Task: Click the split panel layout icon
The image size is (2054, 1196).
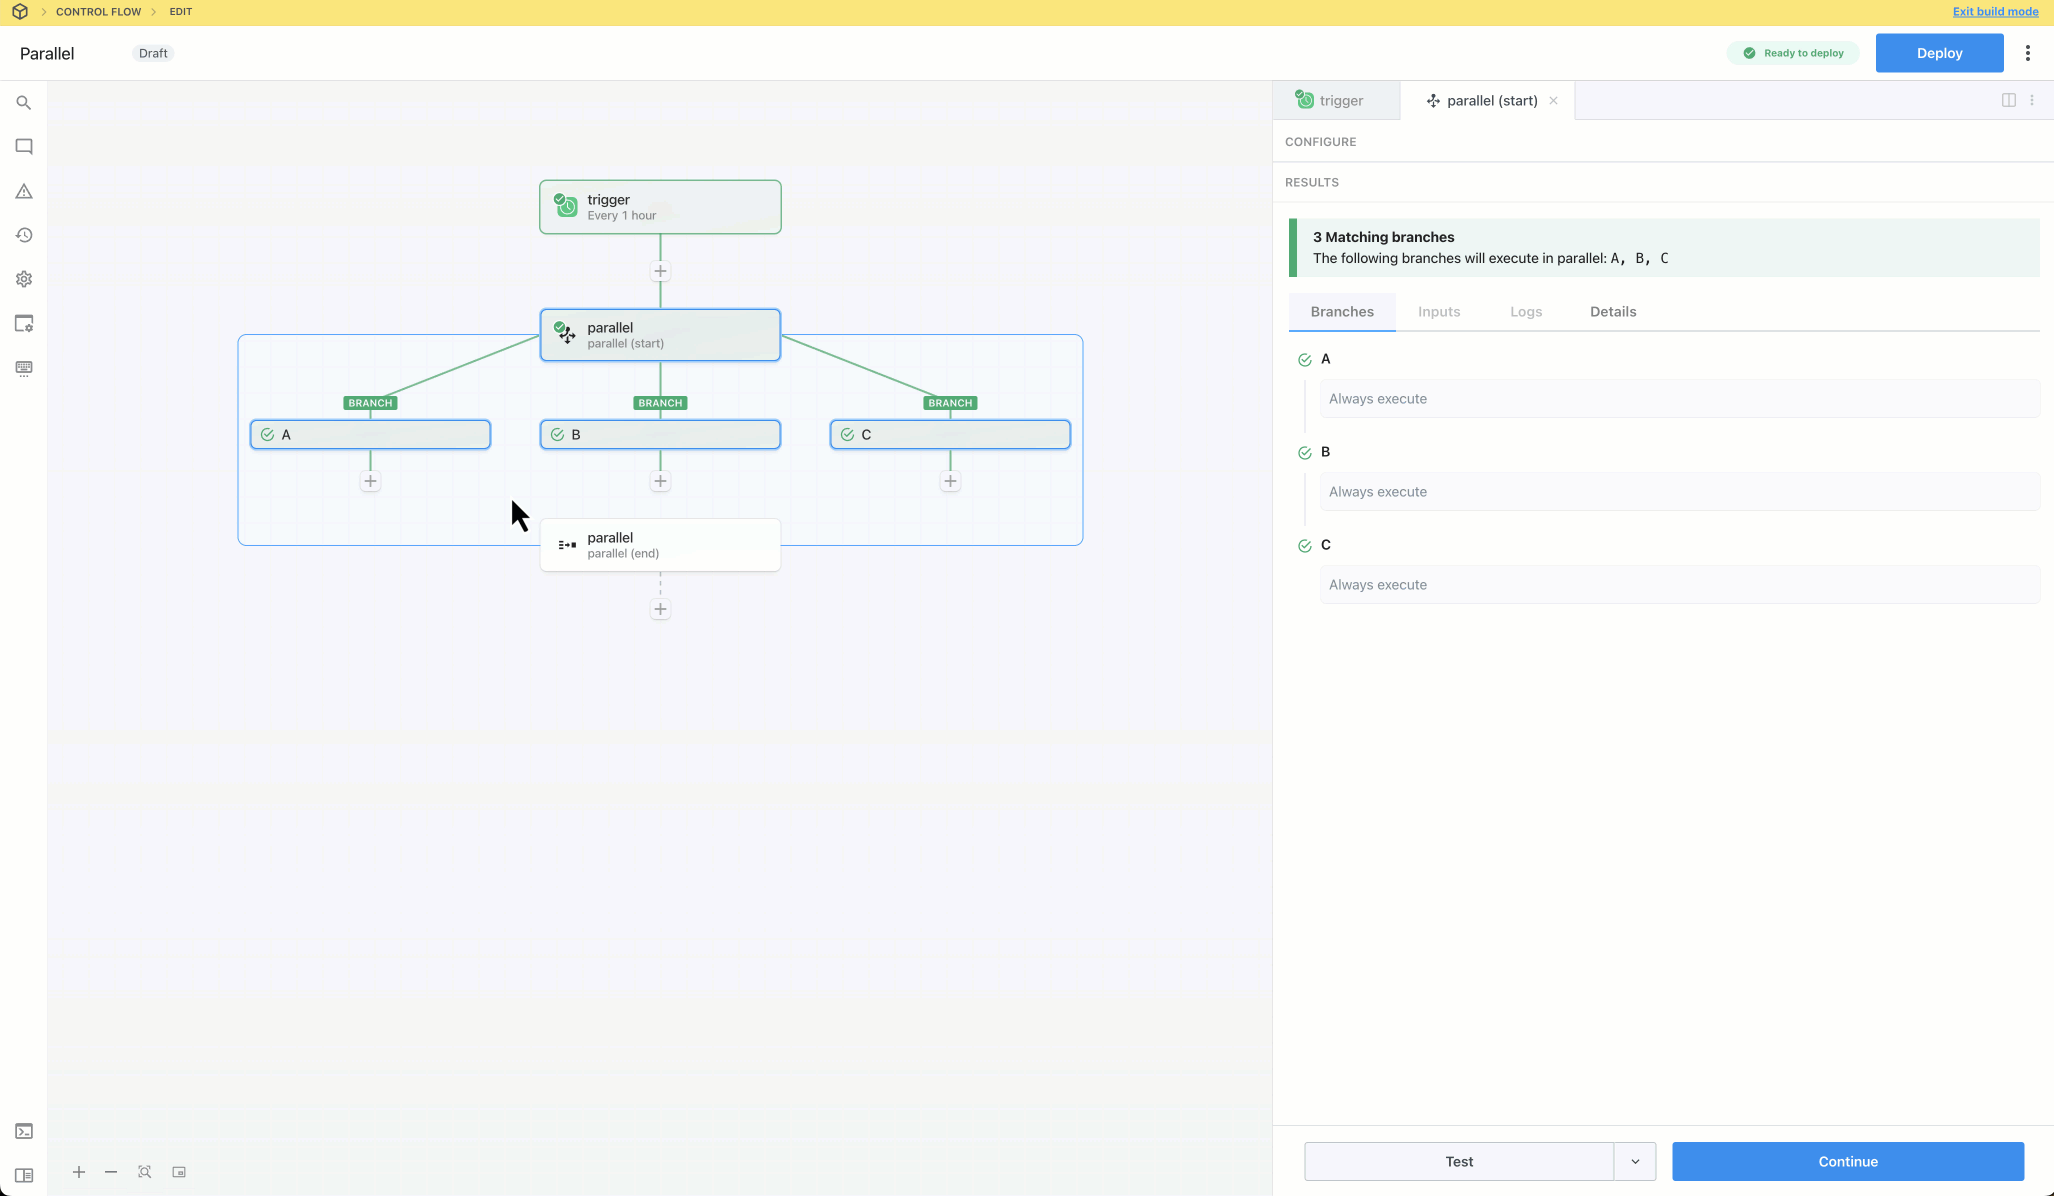Action: click(2008, 100)
